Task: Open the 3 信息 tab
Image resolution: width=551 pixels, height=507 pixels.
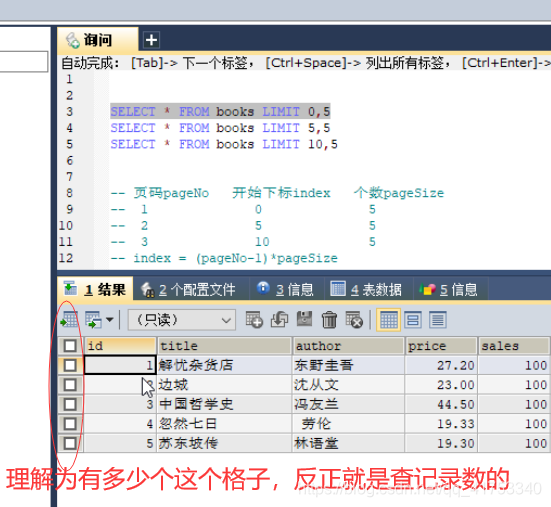Action: 285,290
